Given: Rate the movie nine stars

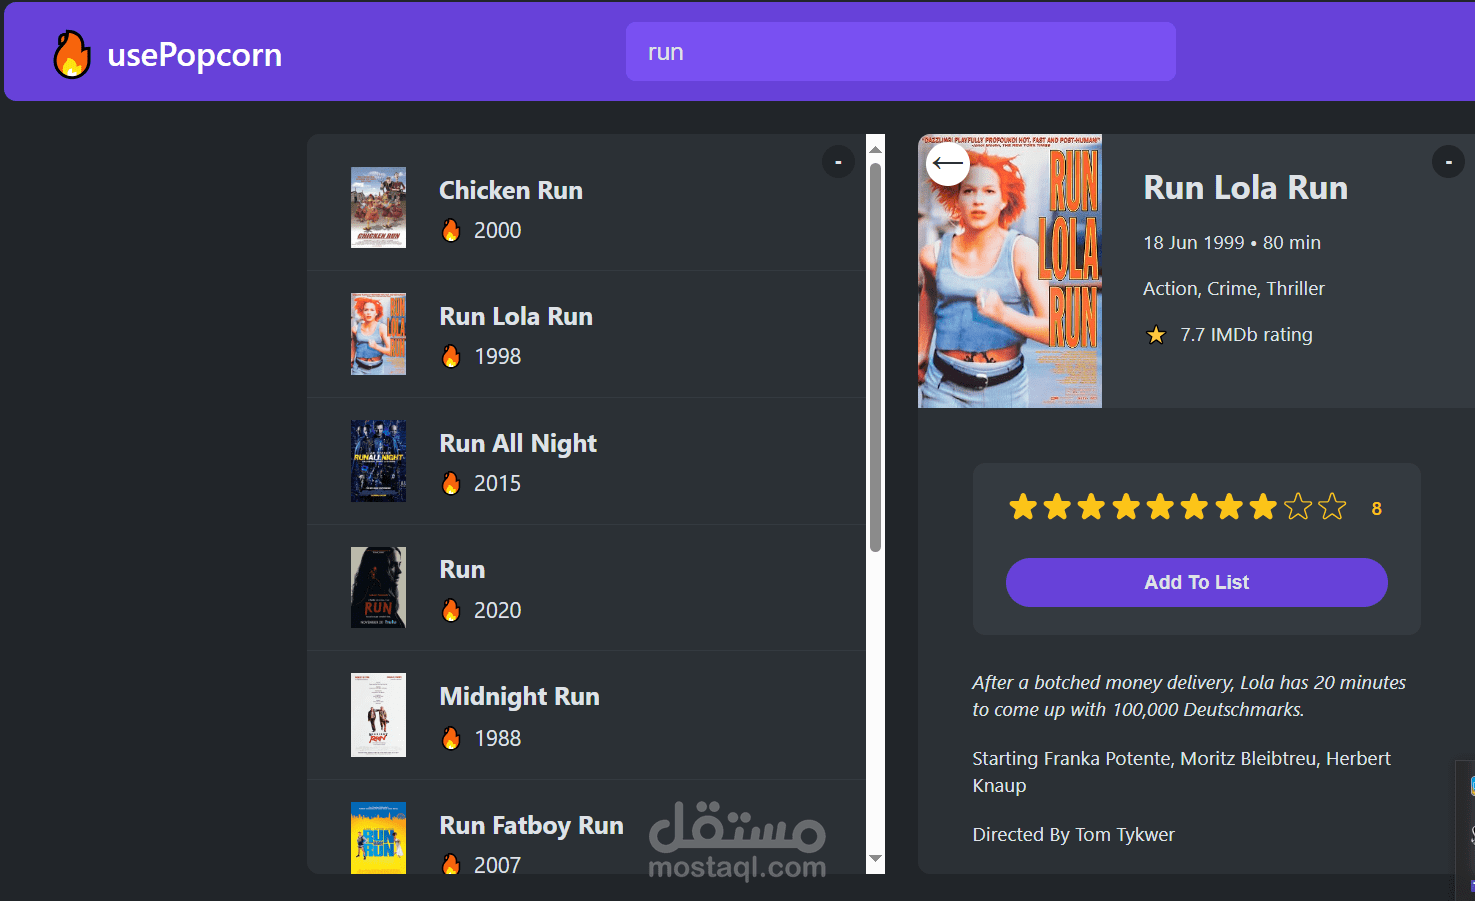Looking at the screenshot, I should pos(1298,507).
